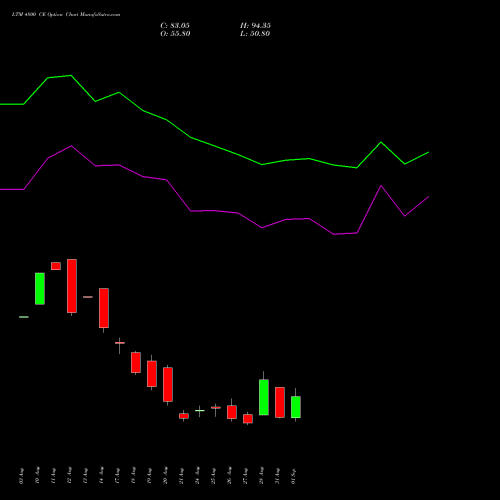Click the 17 Aug date label
Viewport: 500px width, 500px height.
click(x=118, y=476)
